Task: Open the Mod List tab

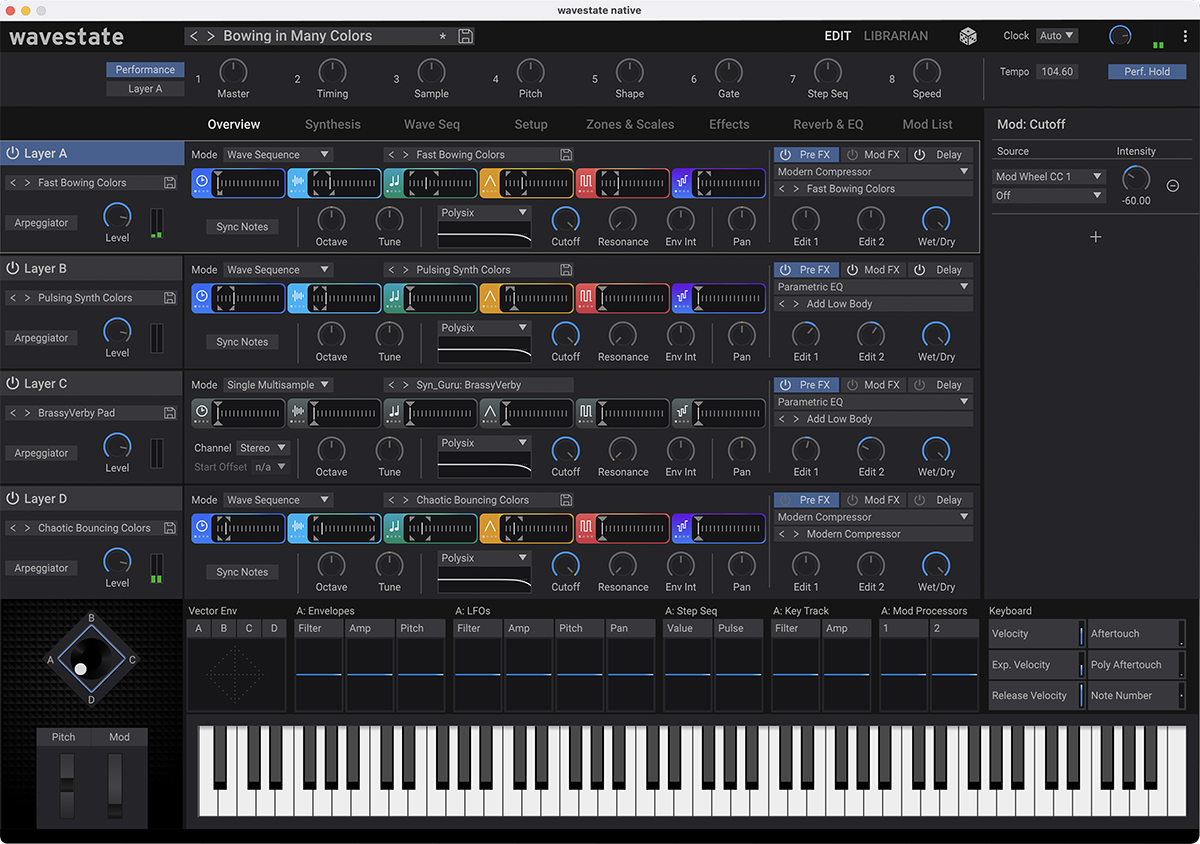Action: (x=928, y=125)
